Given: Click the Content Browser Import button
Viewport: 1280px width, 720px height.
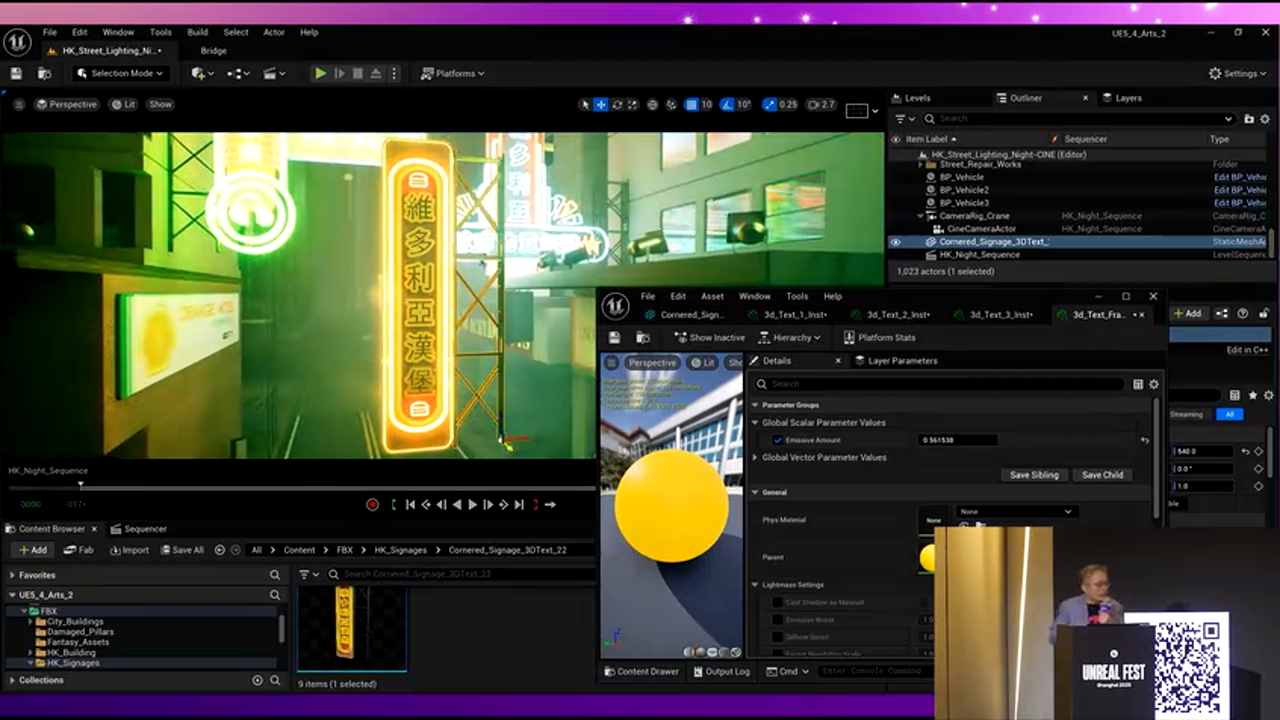Looking at the screenshot, I should 128,550.
